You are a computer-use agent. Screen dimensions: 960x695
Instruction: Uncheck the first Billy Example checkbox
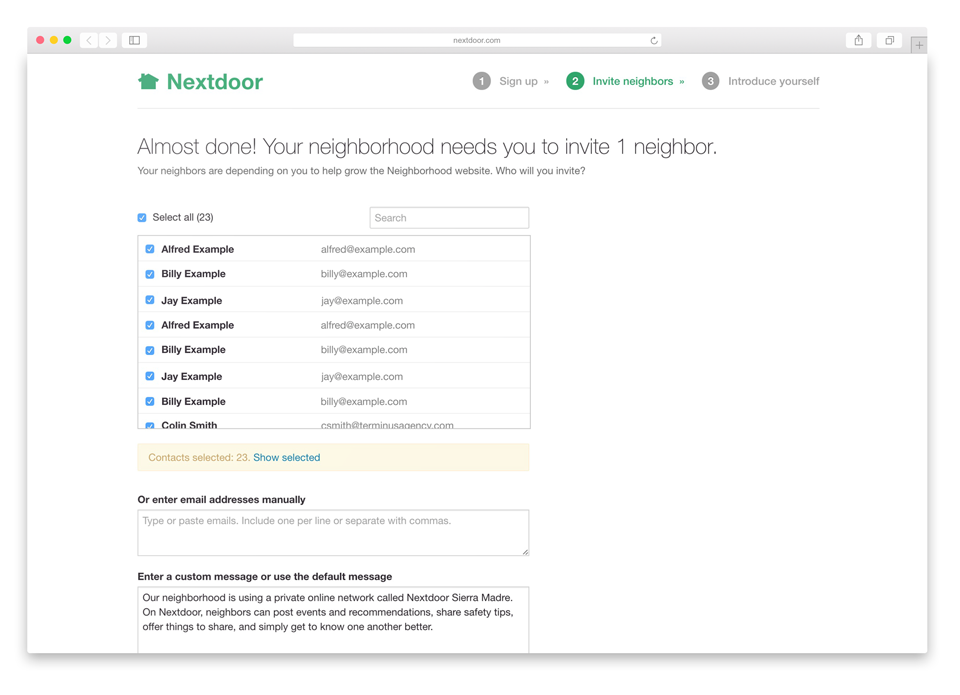click(150, 274)
